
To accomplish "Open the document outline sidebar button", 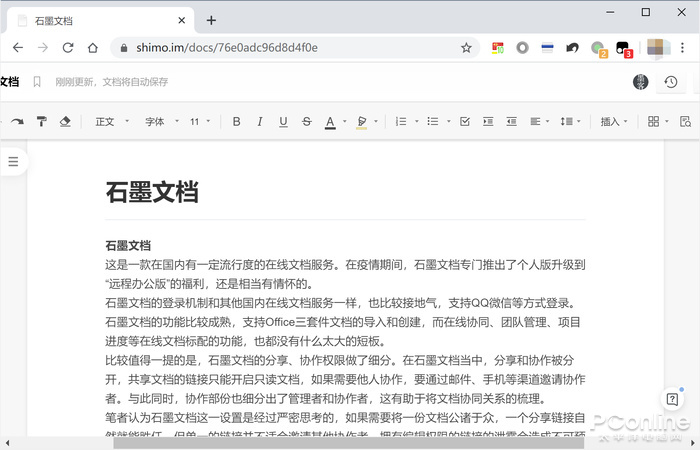I will coord(13,161).
